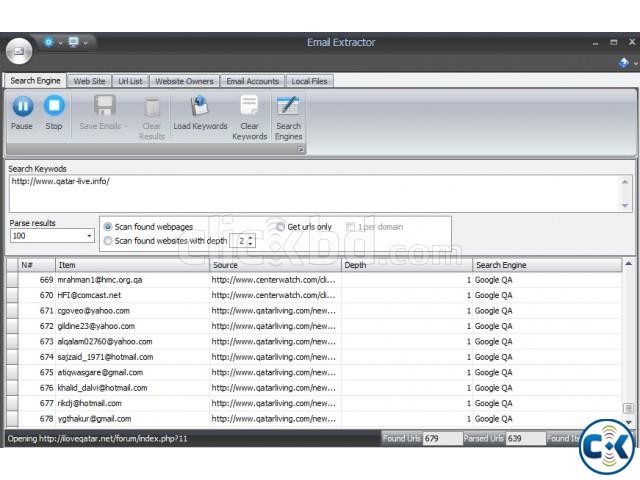Click source URL of row 669
The height and width of the screenshot is (480, 640).
coord(273,280)
